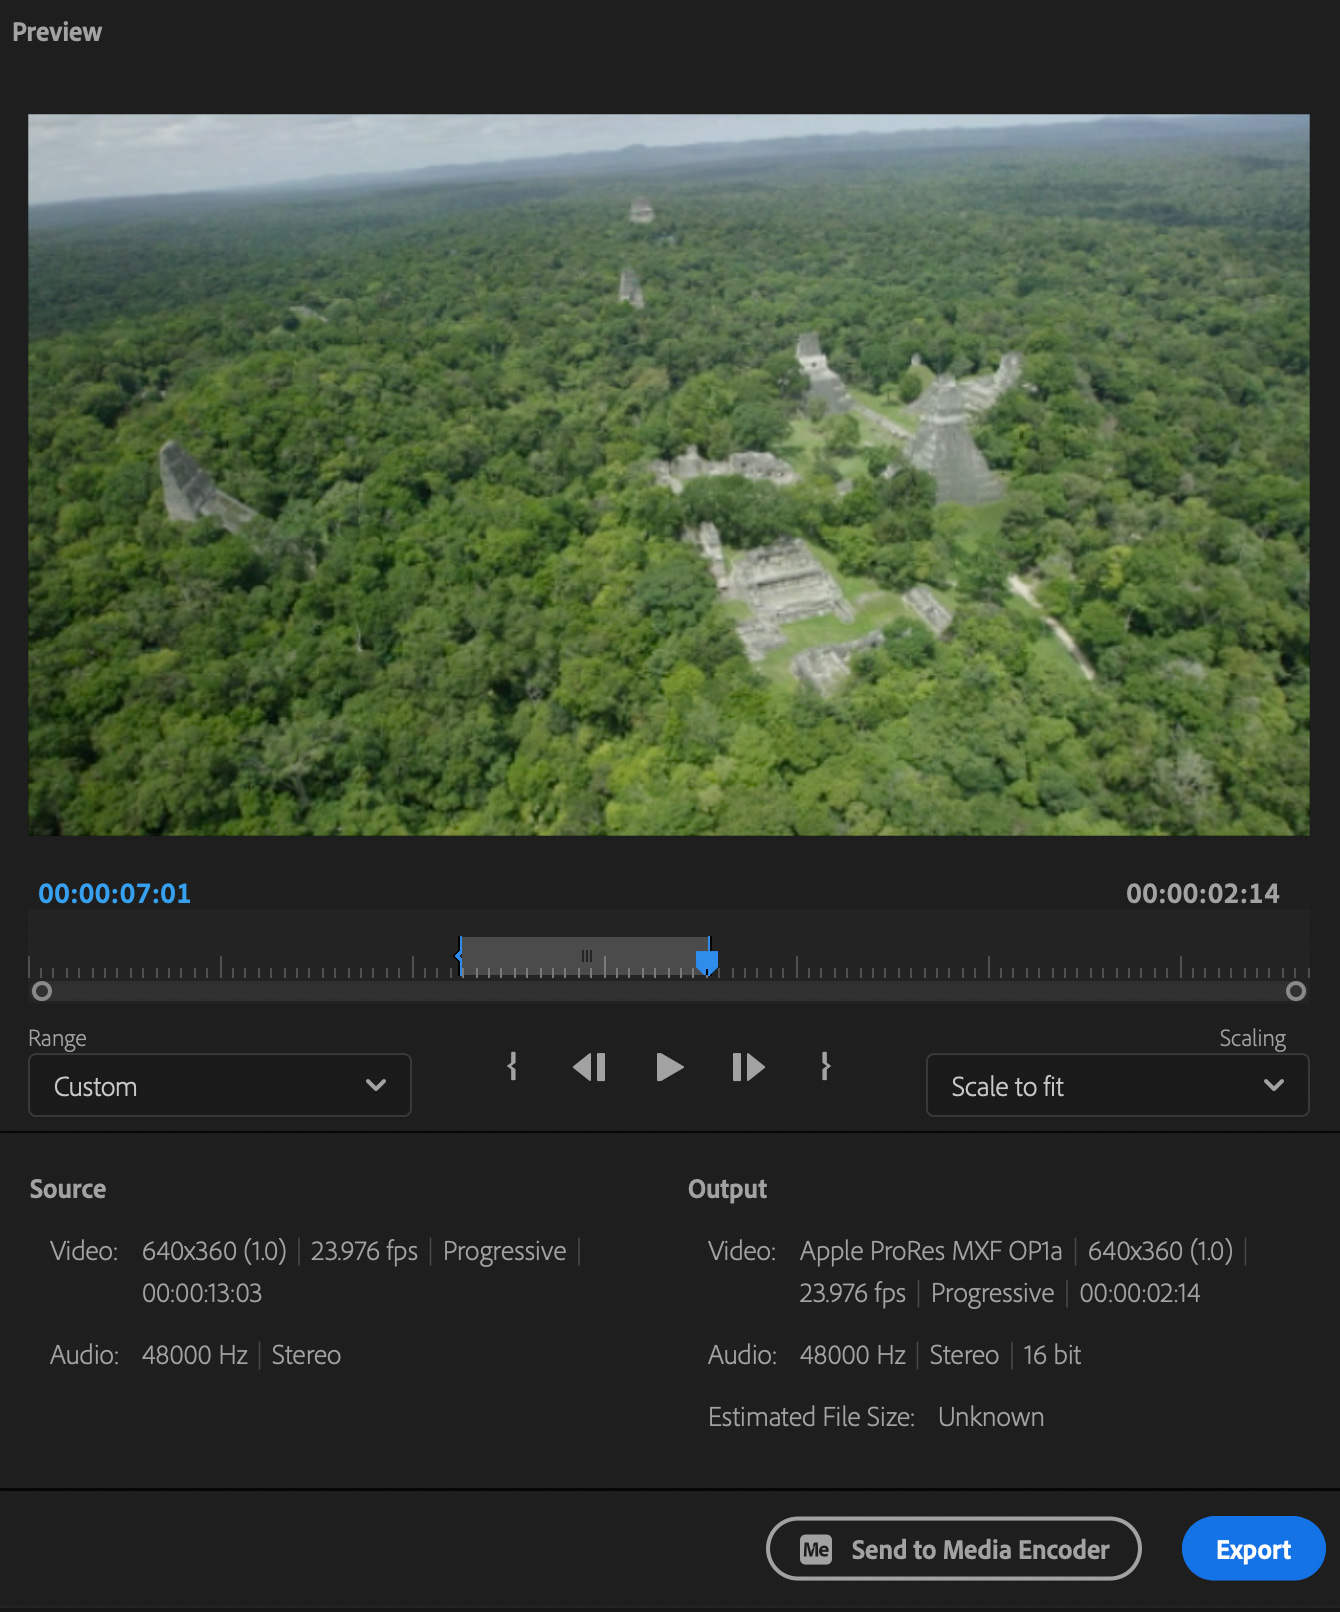The width and height of the screenshot is (1340, 1612).
Task: Click the in-point handle of the range bar
Action: click(x=459, y=956)
